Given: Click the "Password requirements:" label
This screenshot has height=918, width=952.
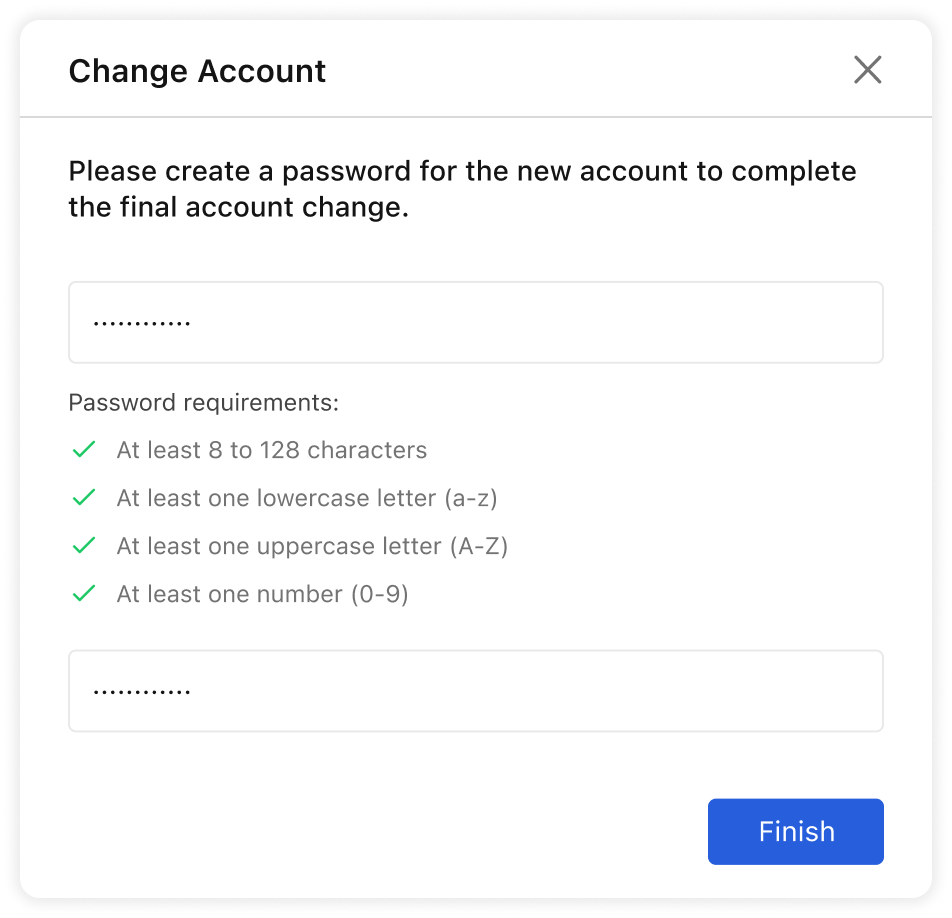Looking at the screenshot, I should pos(204,403).
